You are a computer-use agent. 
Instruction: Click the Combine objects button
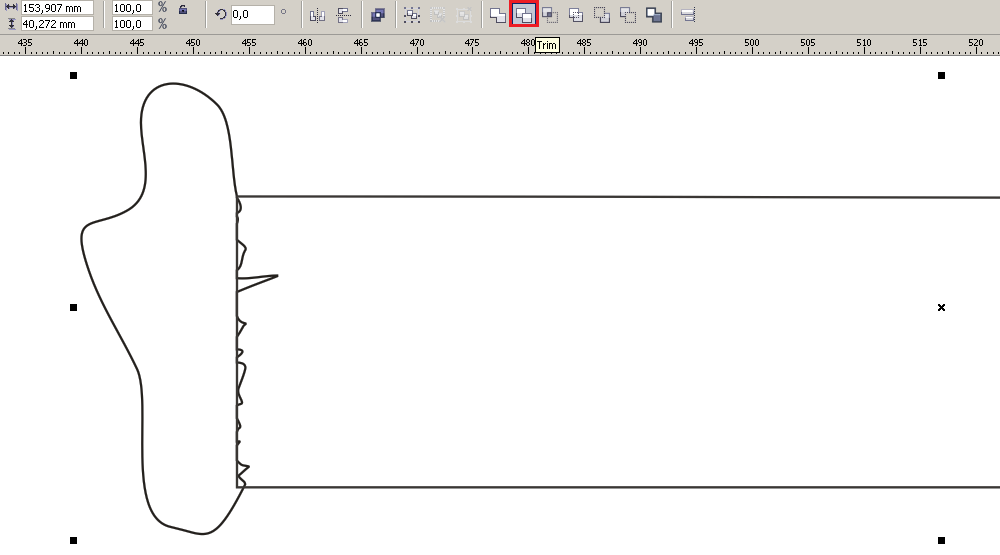(378, 15)
